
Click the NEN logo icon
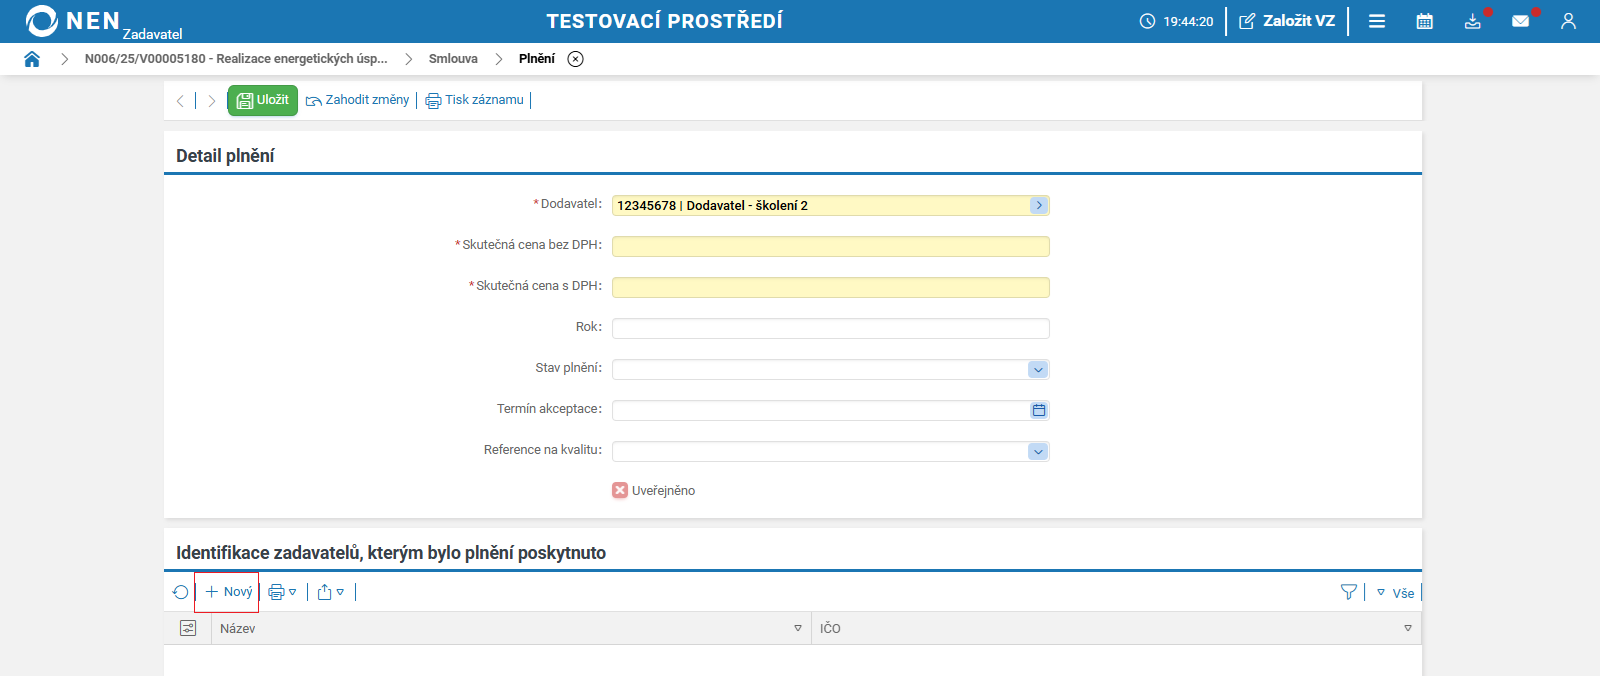pos(42,21)
